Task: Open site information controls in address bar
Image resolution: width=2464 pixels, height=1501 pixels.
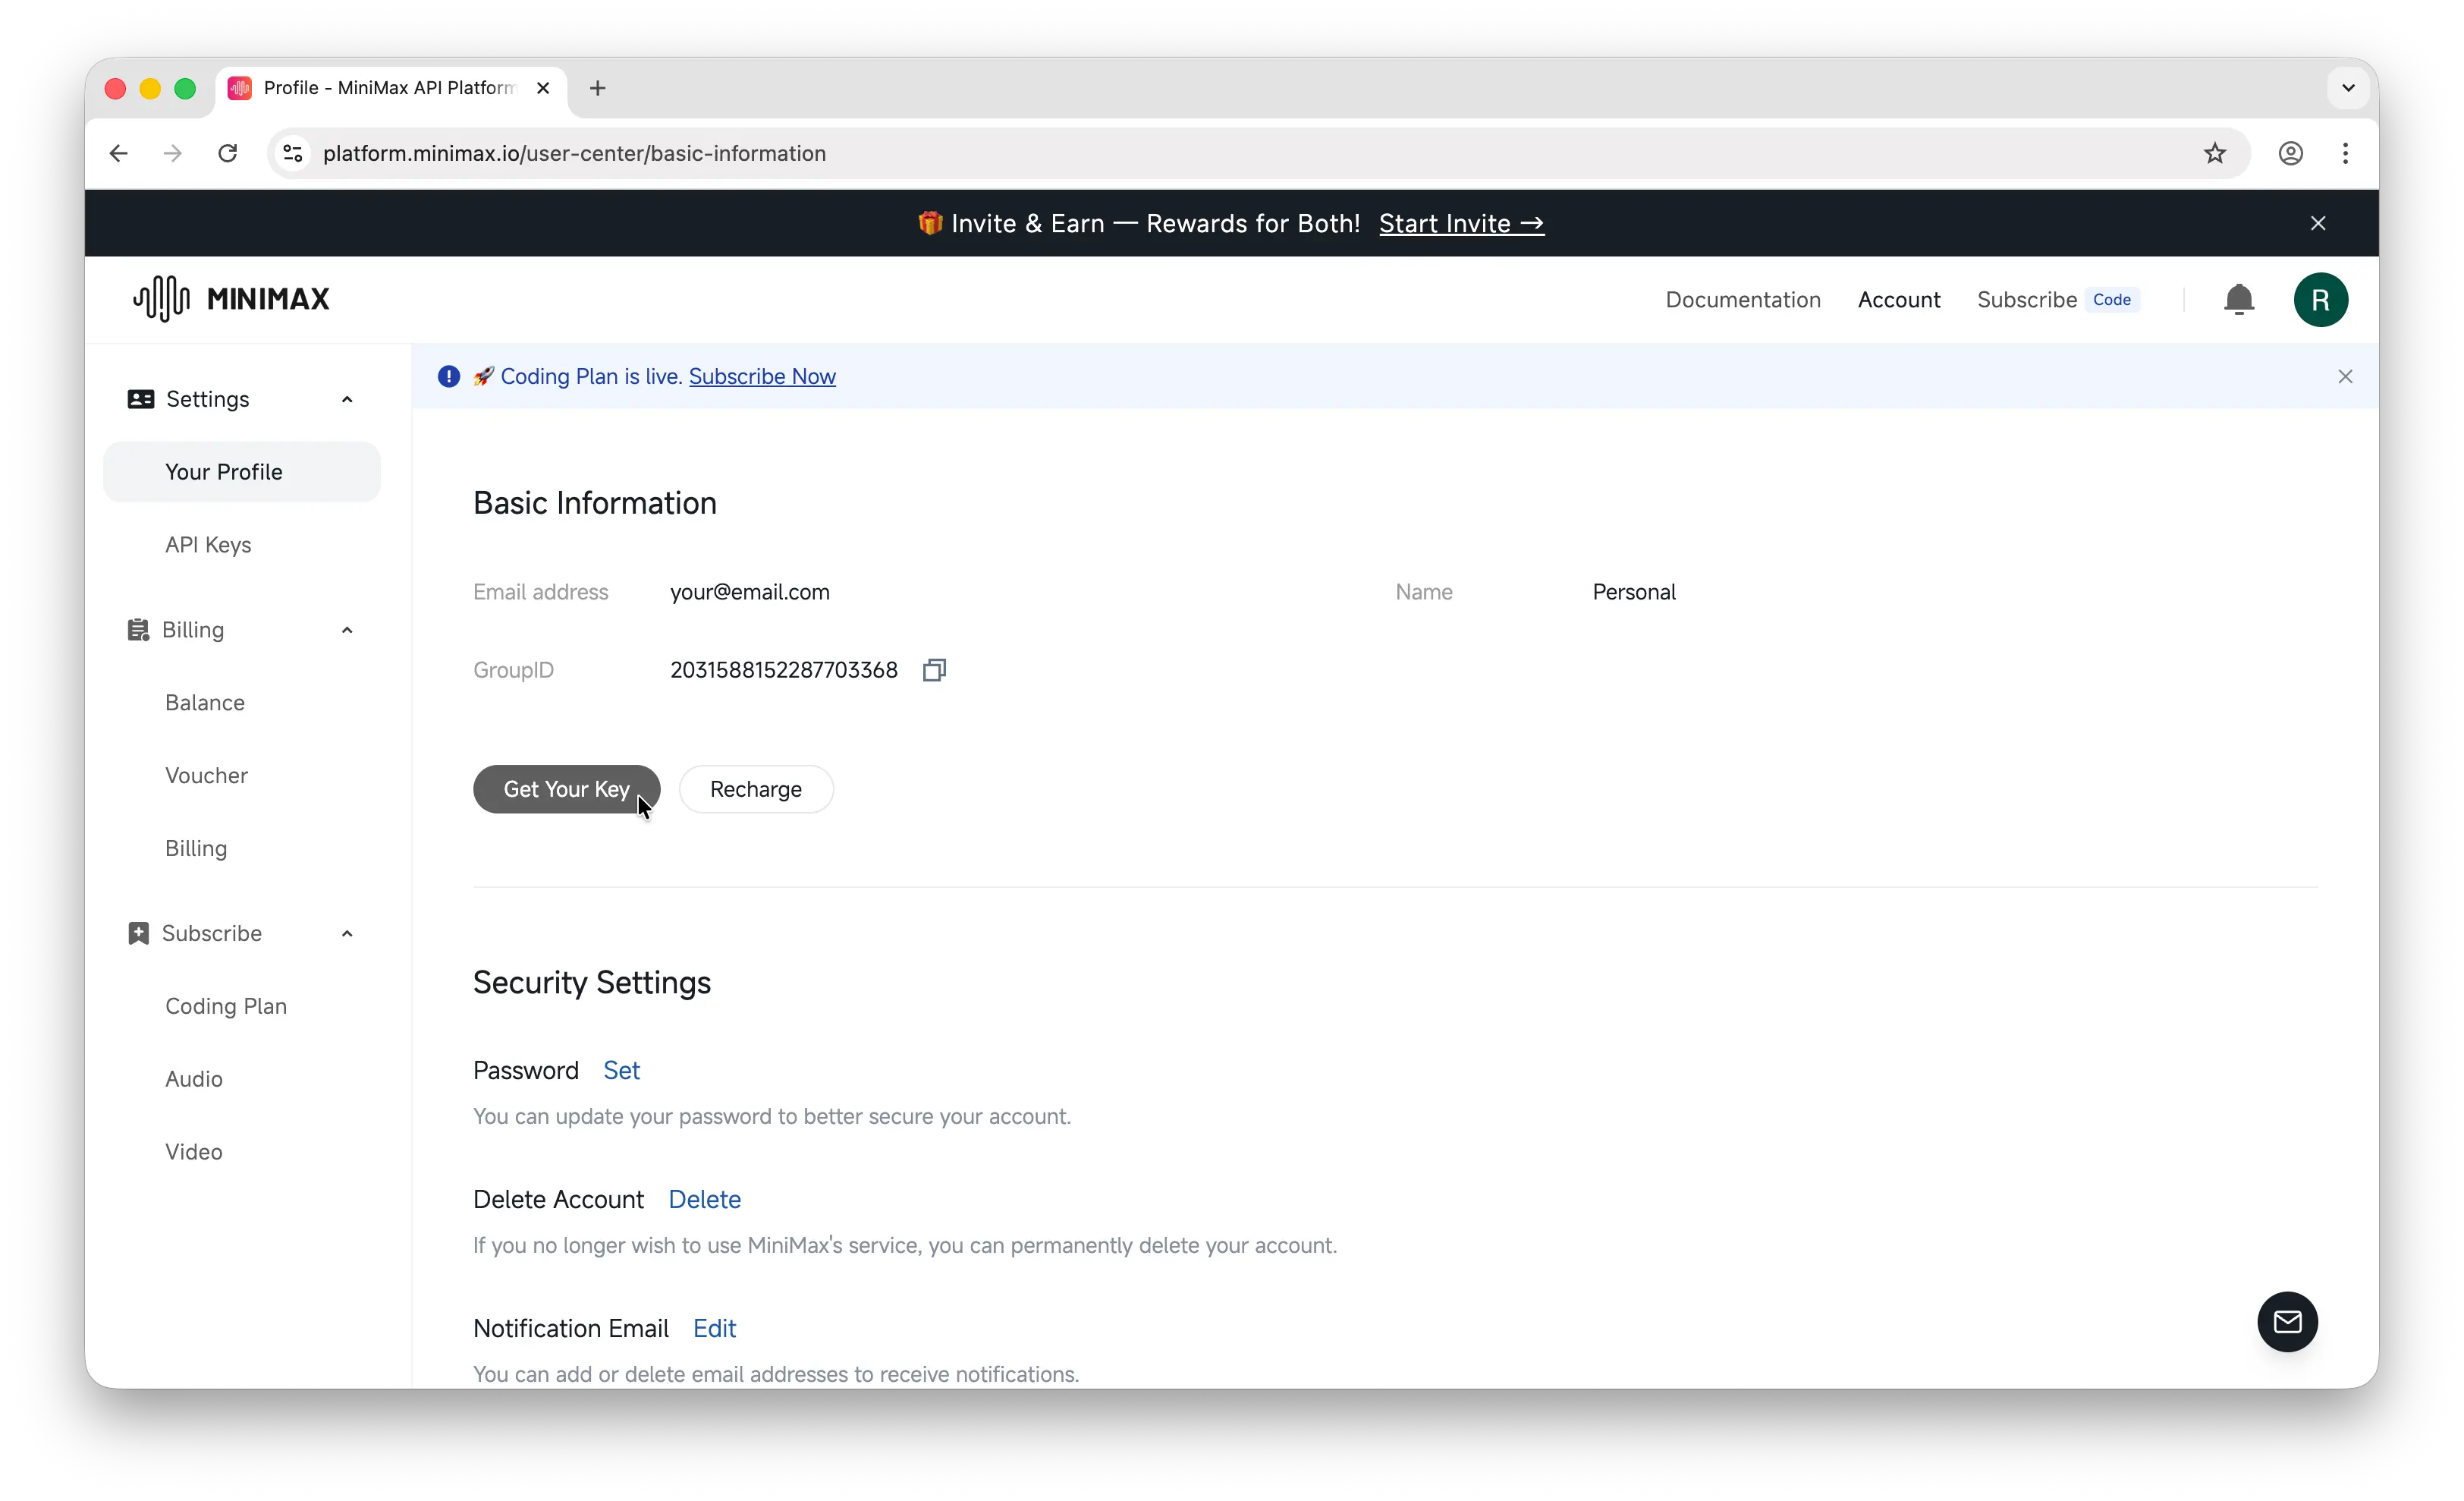Action: [x=292, y=153]
